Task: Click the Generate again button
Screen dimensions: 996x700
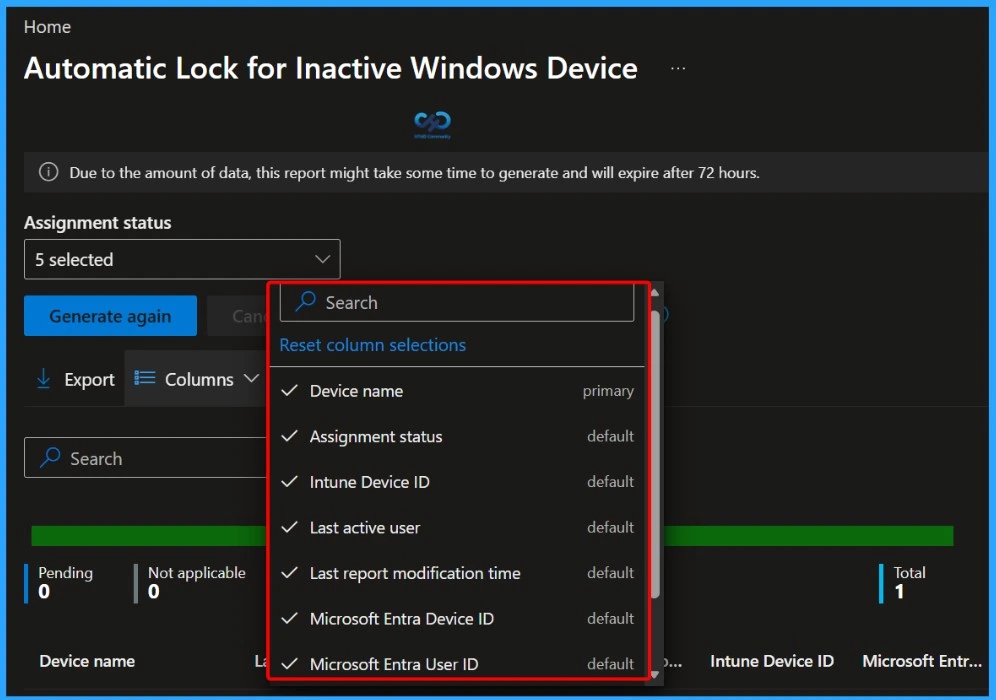Action: [111, 316]
